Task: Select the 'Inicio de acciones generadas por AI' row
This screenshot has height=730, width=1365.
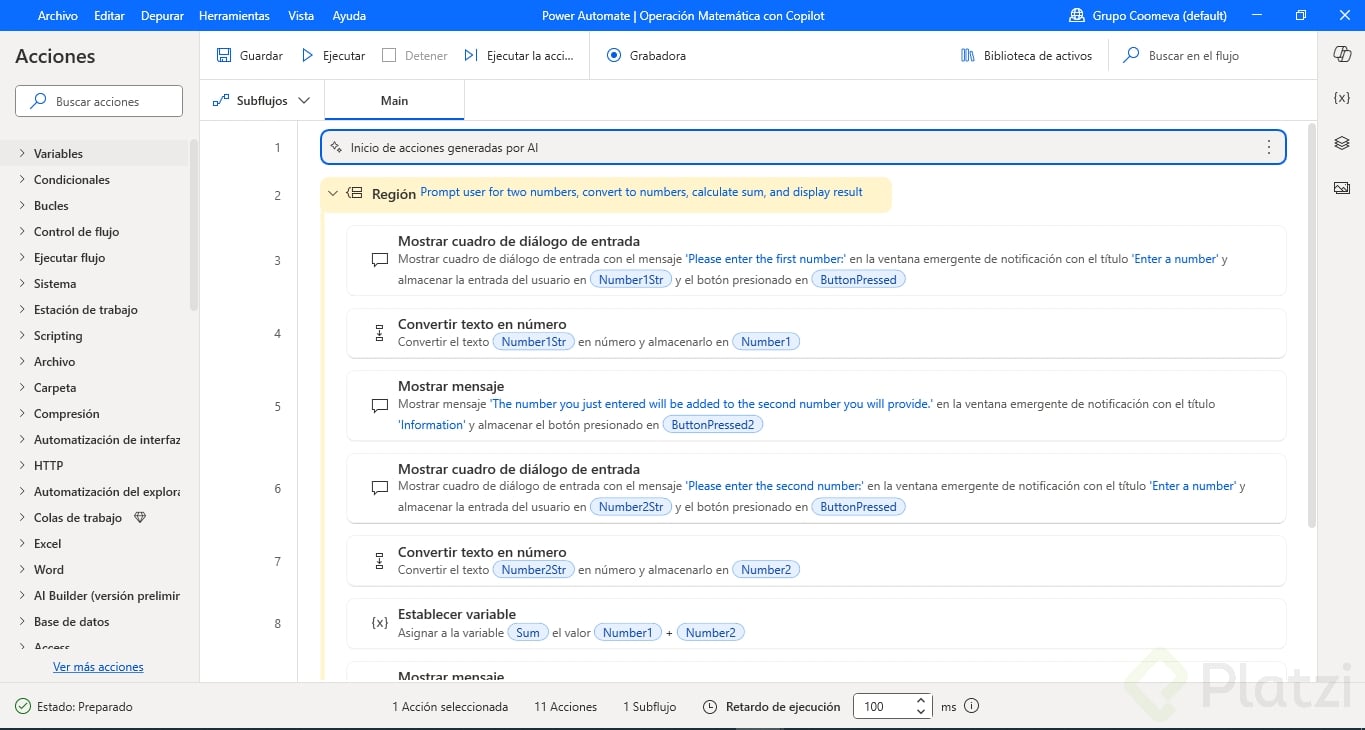Action: coord(803,147)
